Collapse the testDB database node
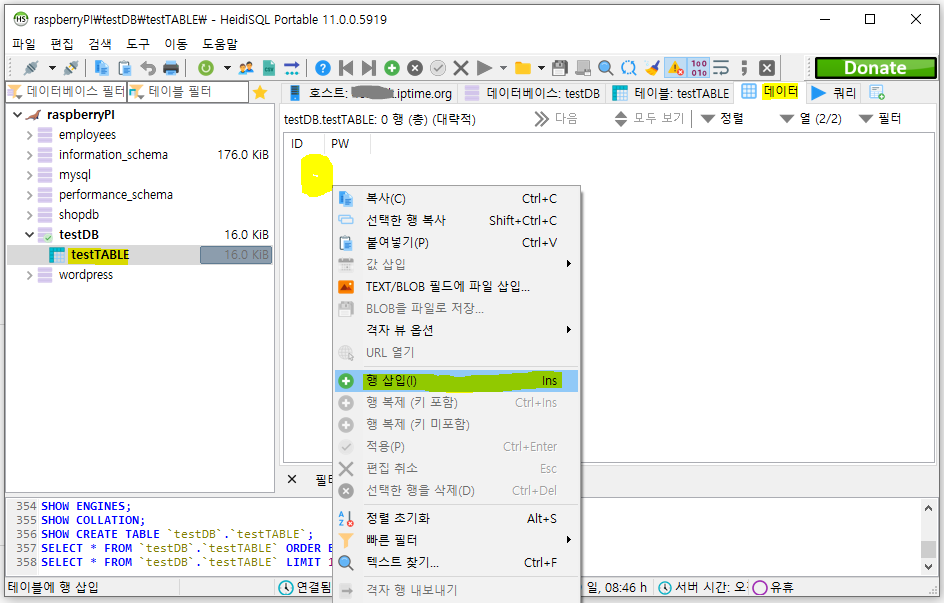 click(x=29, y=235)
